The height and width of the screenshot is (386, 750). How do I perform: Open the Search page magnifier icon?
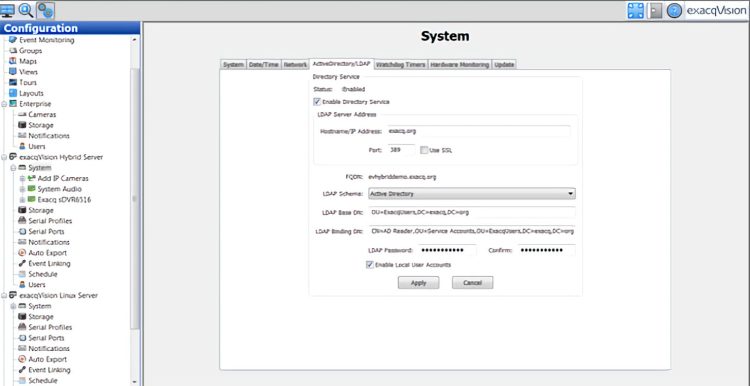click(26, 11)
